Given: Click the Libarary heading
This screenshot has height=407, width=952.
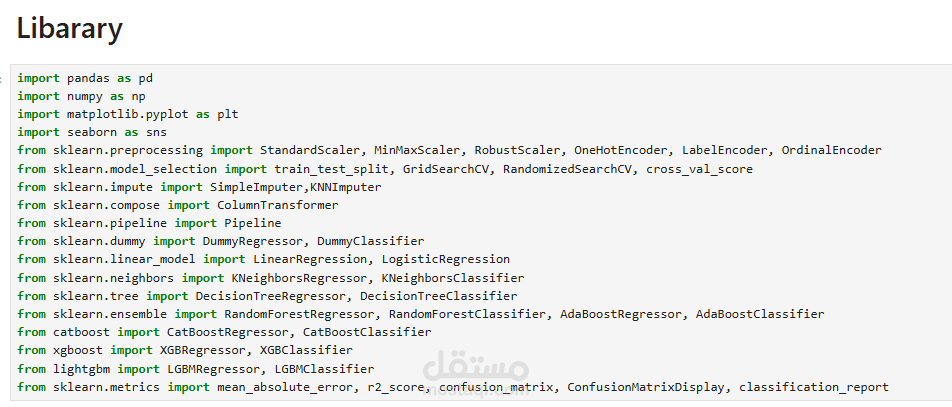Looking at the screenshot, I should coord(69,28).
